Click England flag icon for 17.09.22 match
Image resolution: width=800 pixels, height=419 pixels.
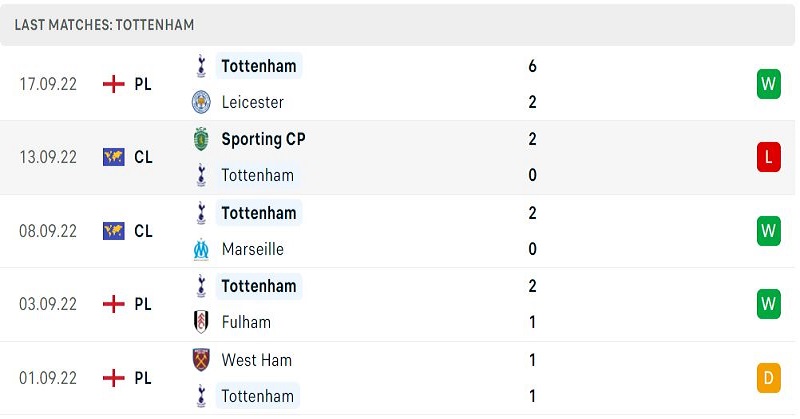(113, 84)
